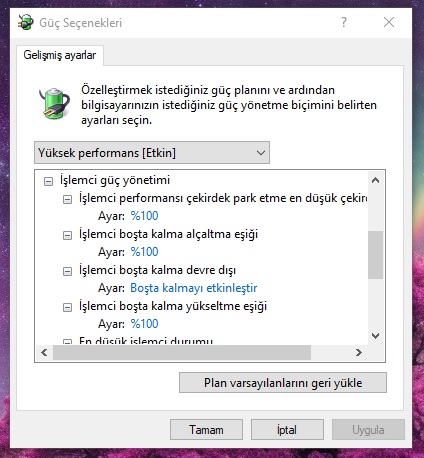
Task: Click the help question mark icon
Action: (344, 22)
